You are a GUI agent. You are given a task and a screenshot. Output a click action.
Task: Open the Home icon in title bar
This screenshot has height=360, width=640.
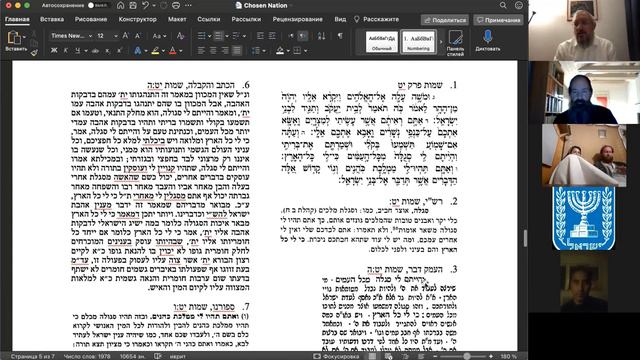click(120, 5)
